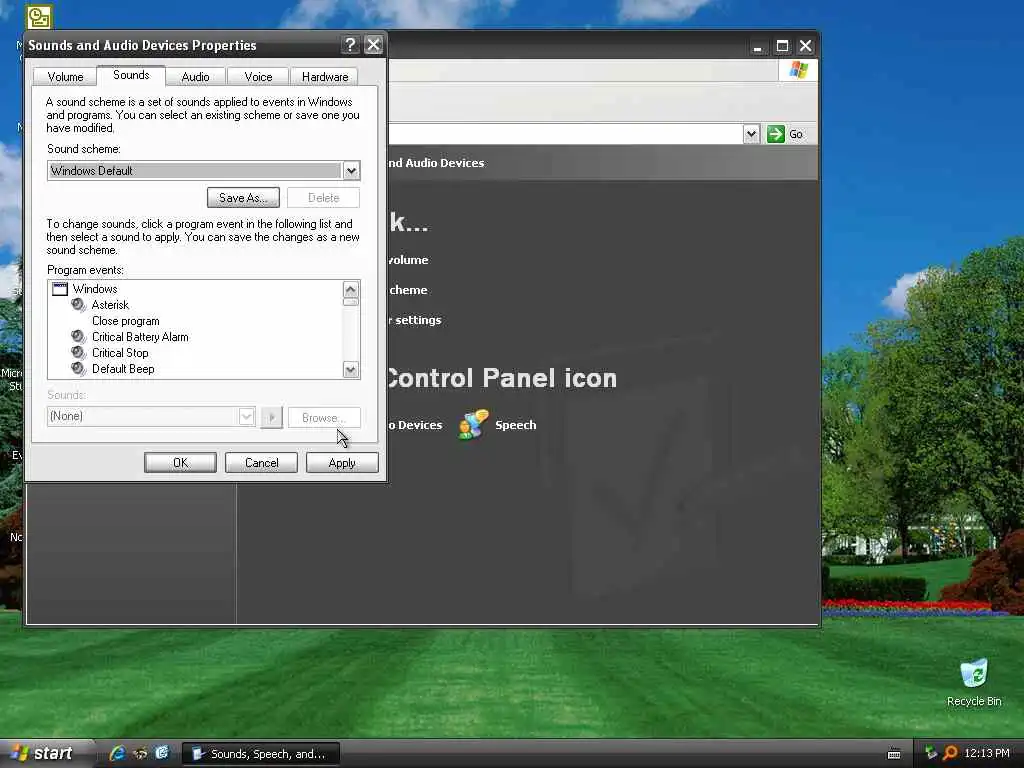1024x768 pixels.
Task: Click the play sound button
Action: click(x=272, y=417)
